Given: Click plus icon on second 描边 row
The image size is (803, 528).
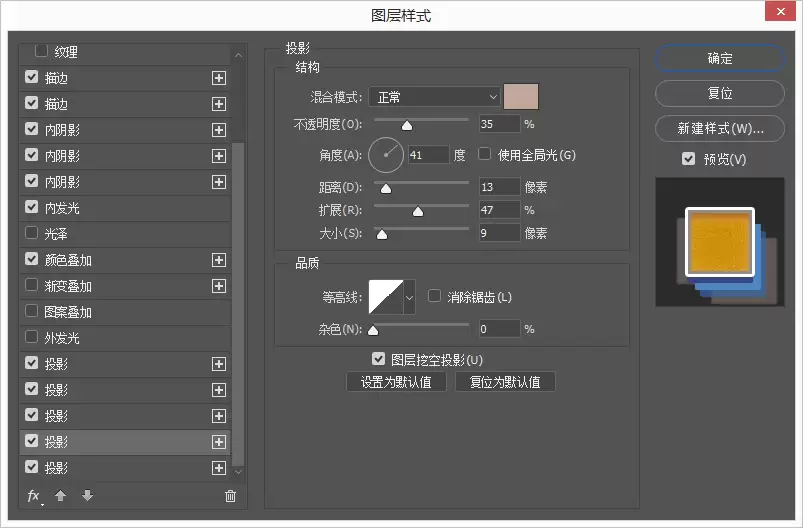Looking at the screenshot, I should tap(219, 104).
